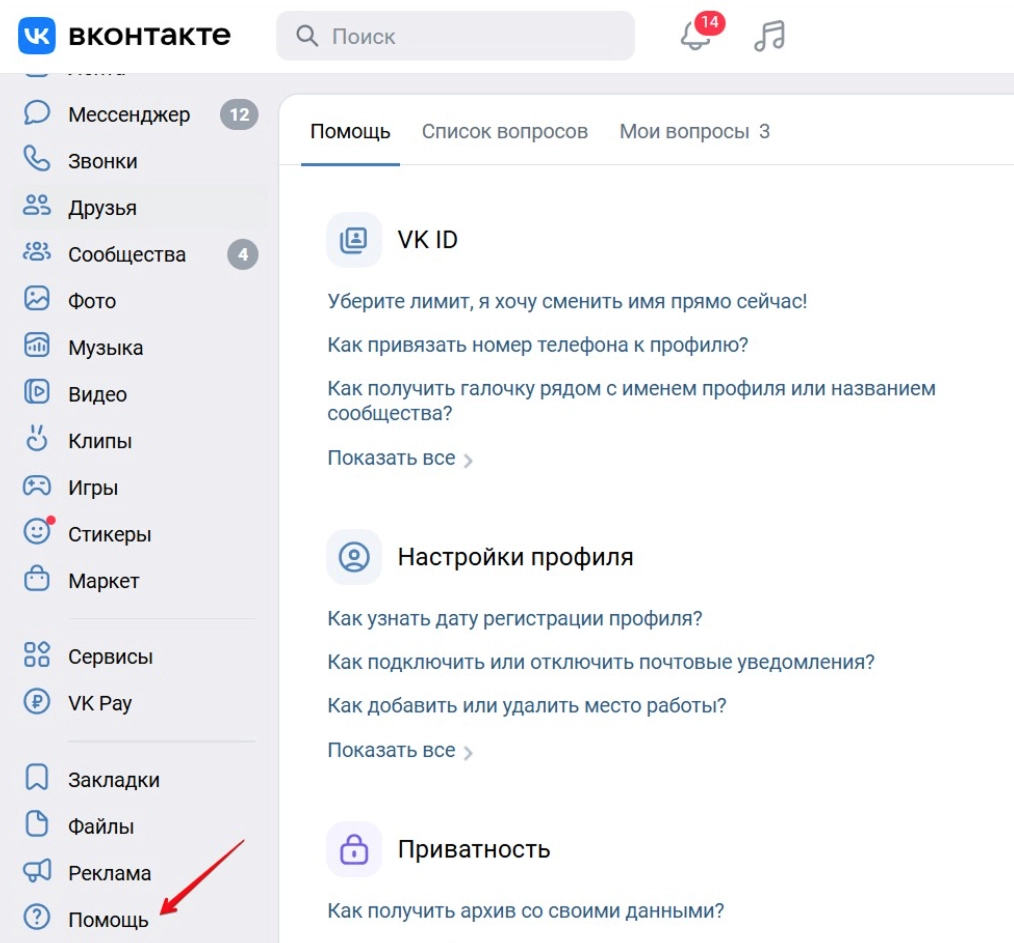The width and height of the screenshot is (1014, 943).
Task: Click the Помощь question mark icon
Action: pos(37,917)
